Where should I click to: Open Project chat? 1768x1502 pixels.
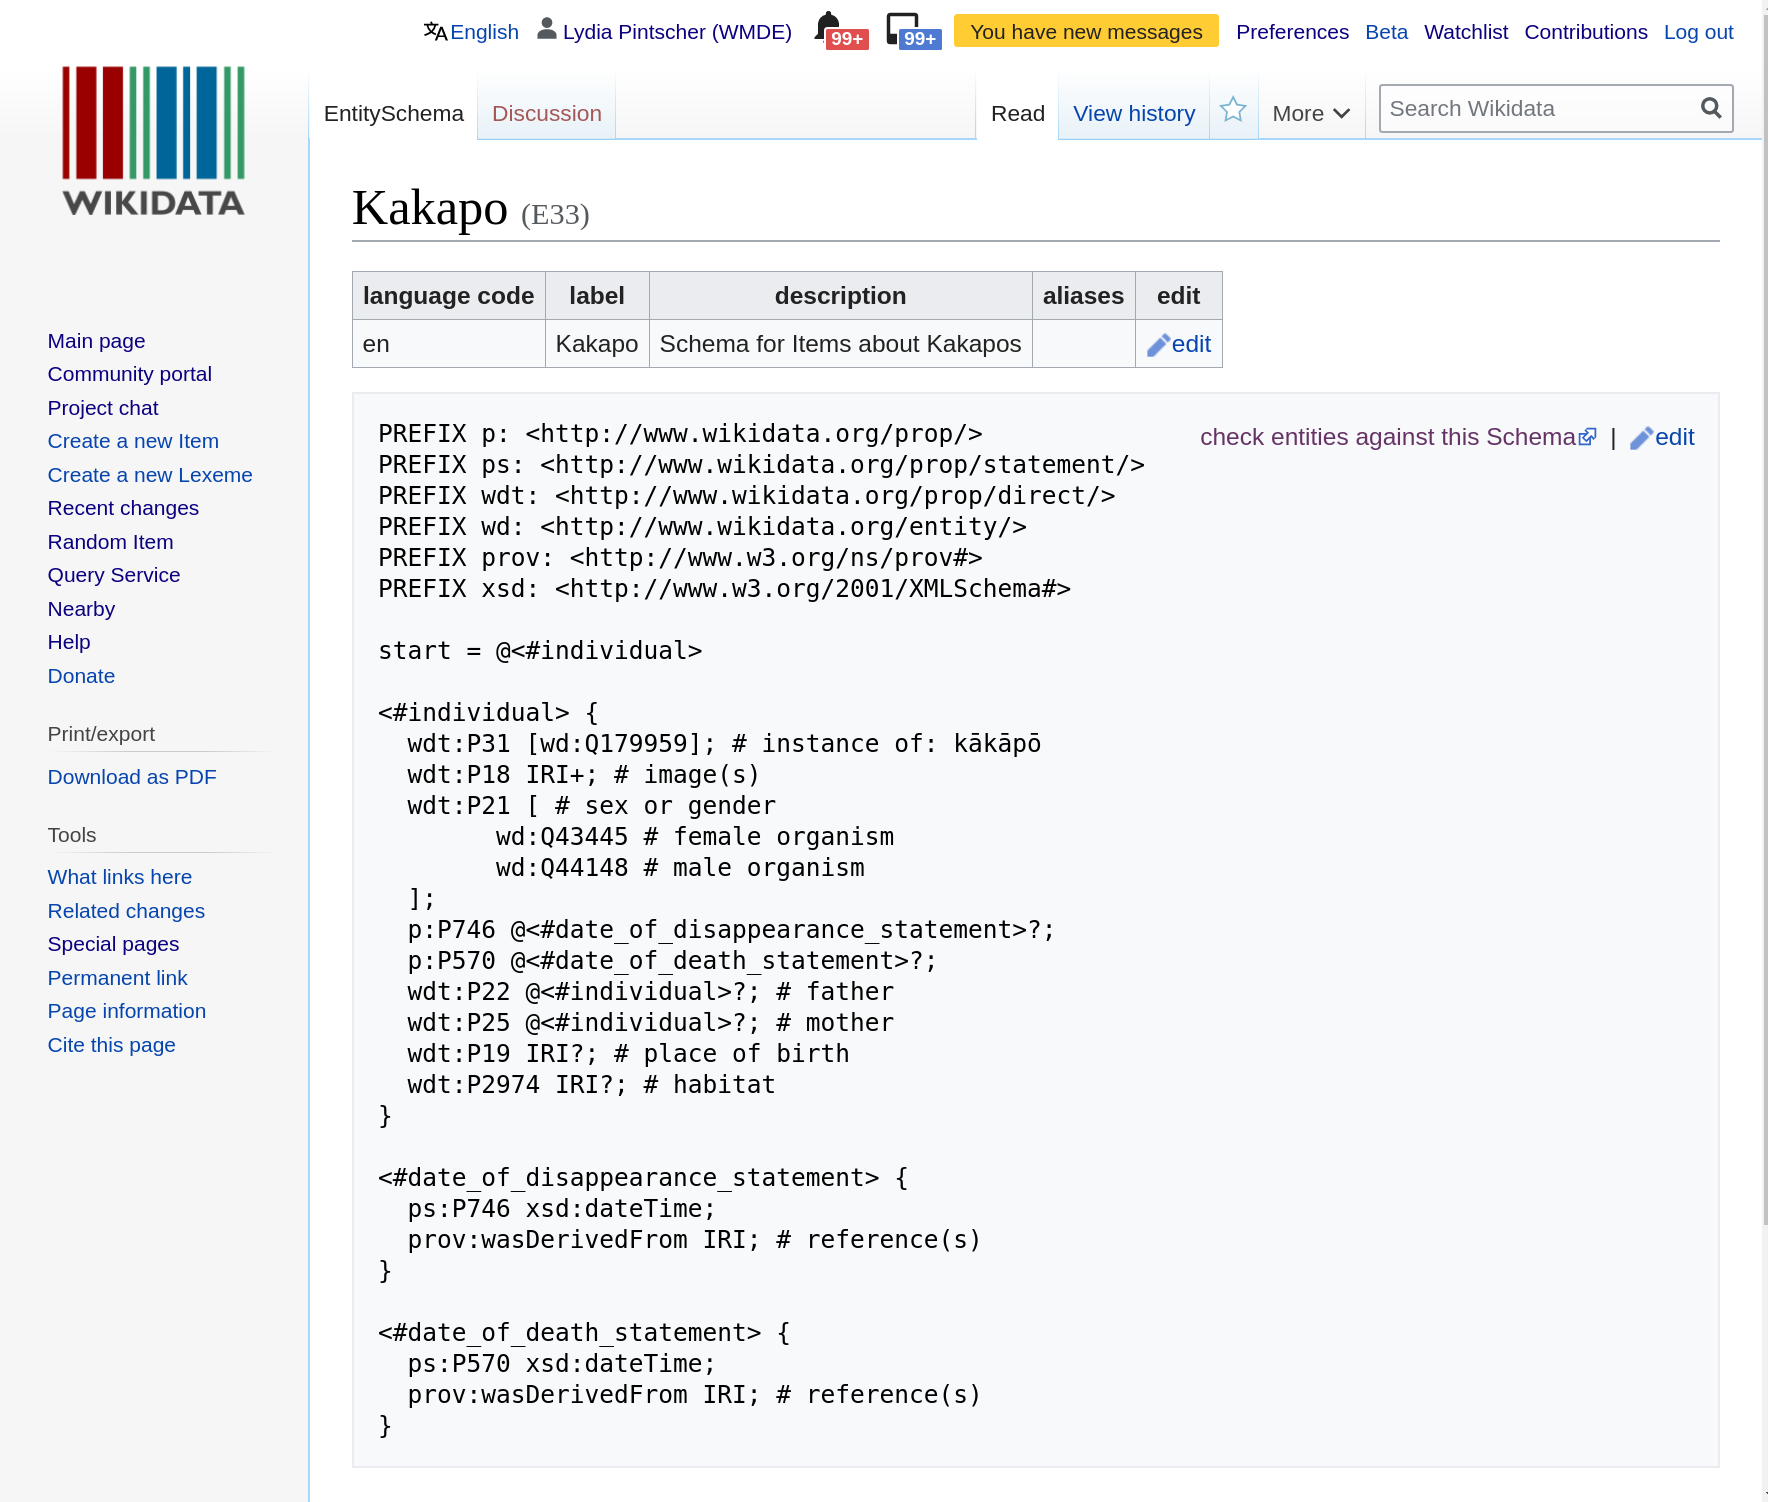point(103,408)
